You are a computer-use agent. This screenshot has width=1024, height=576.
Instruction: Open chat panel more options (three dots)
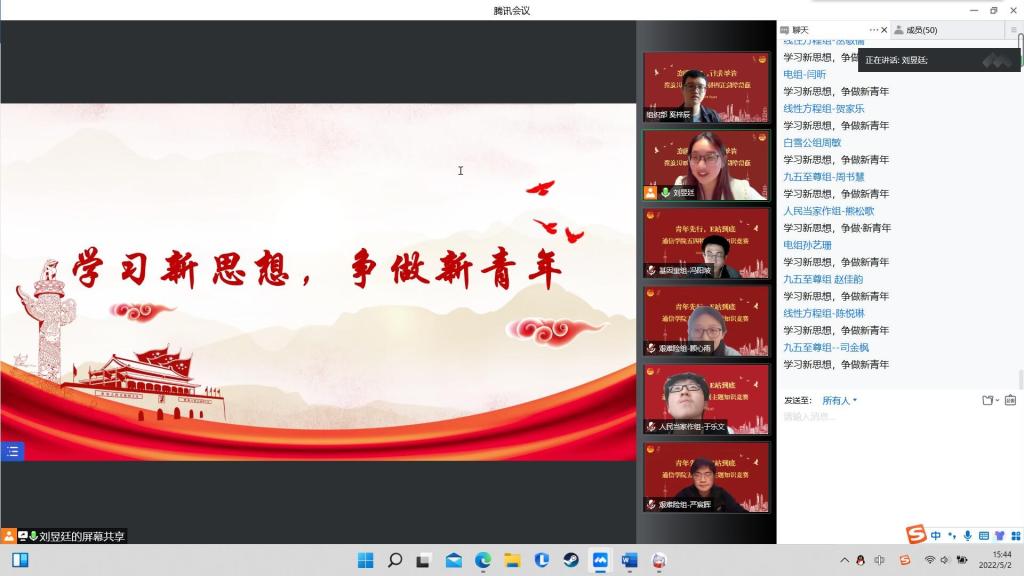coord(873,30)
